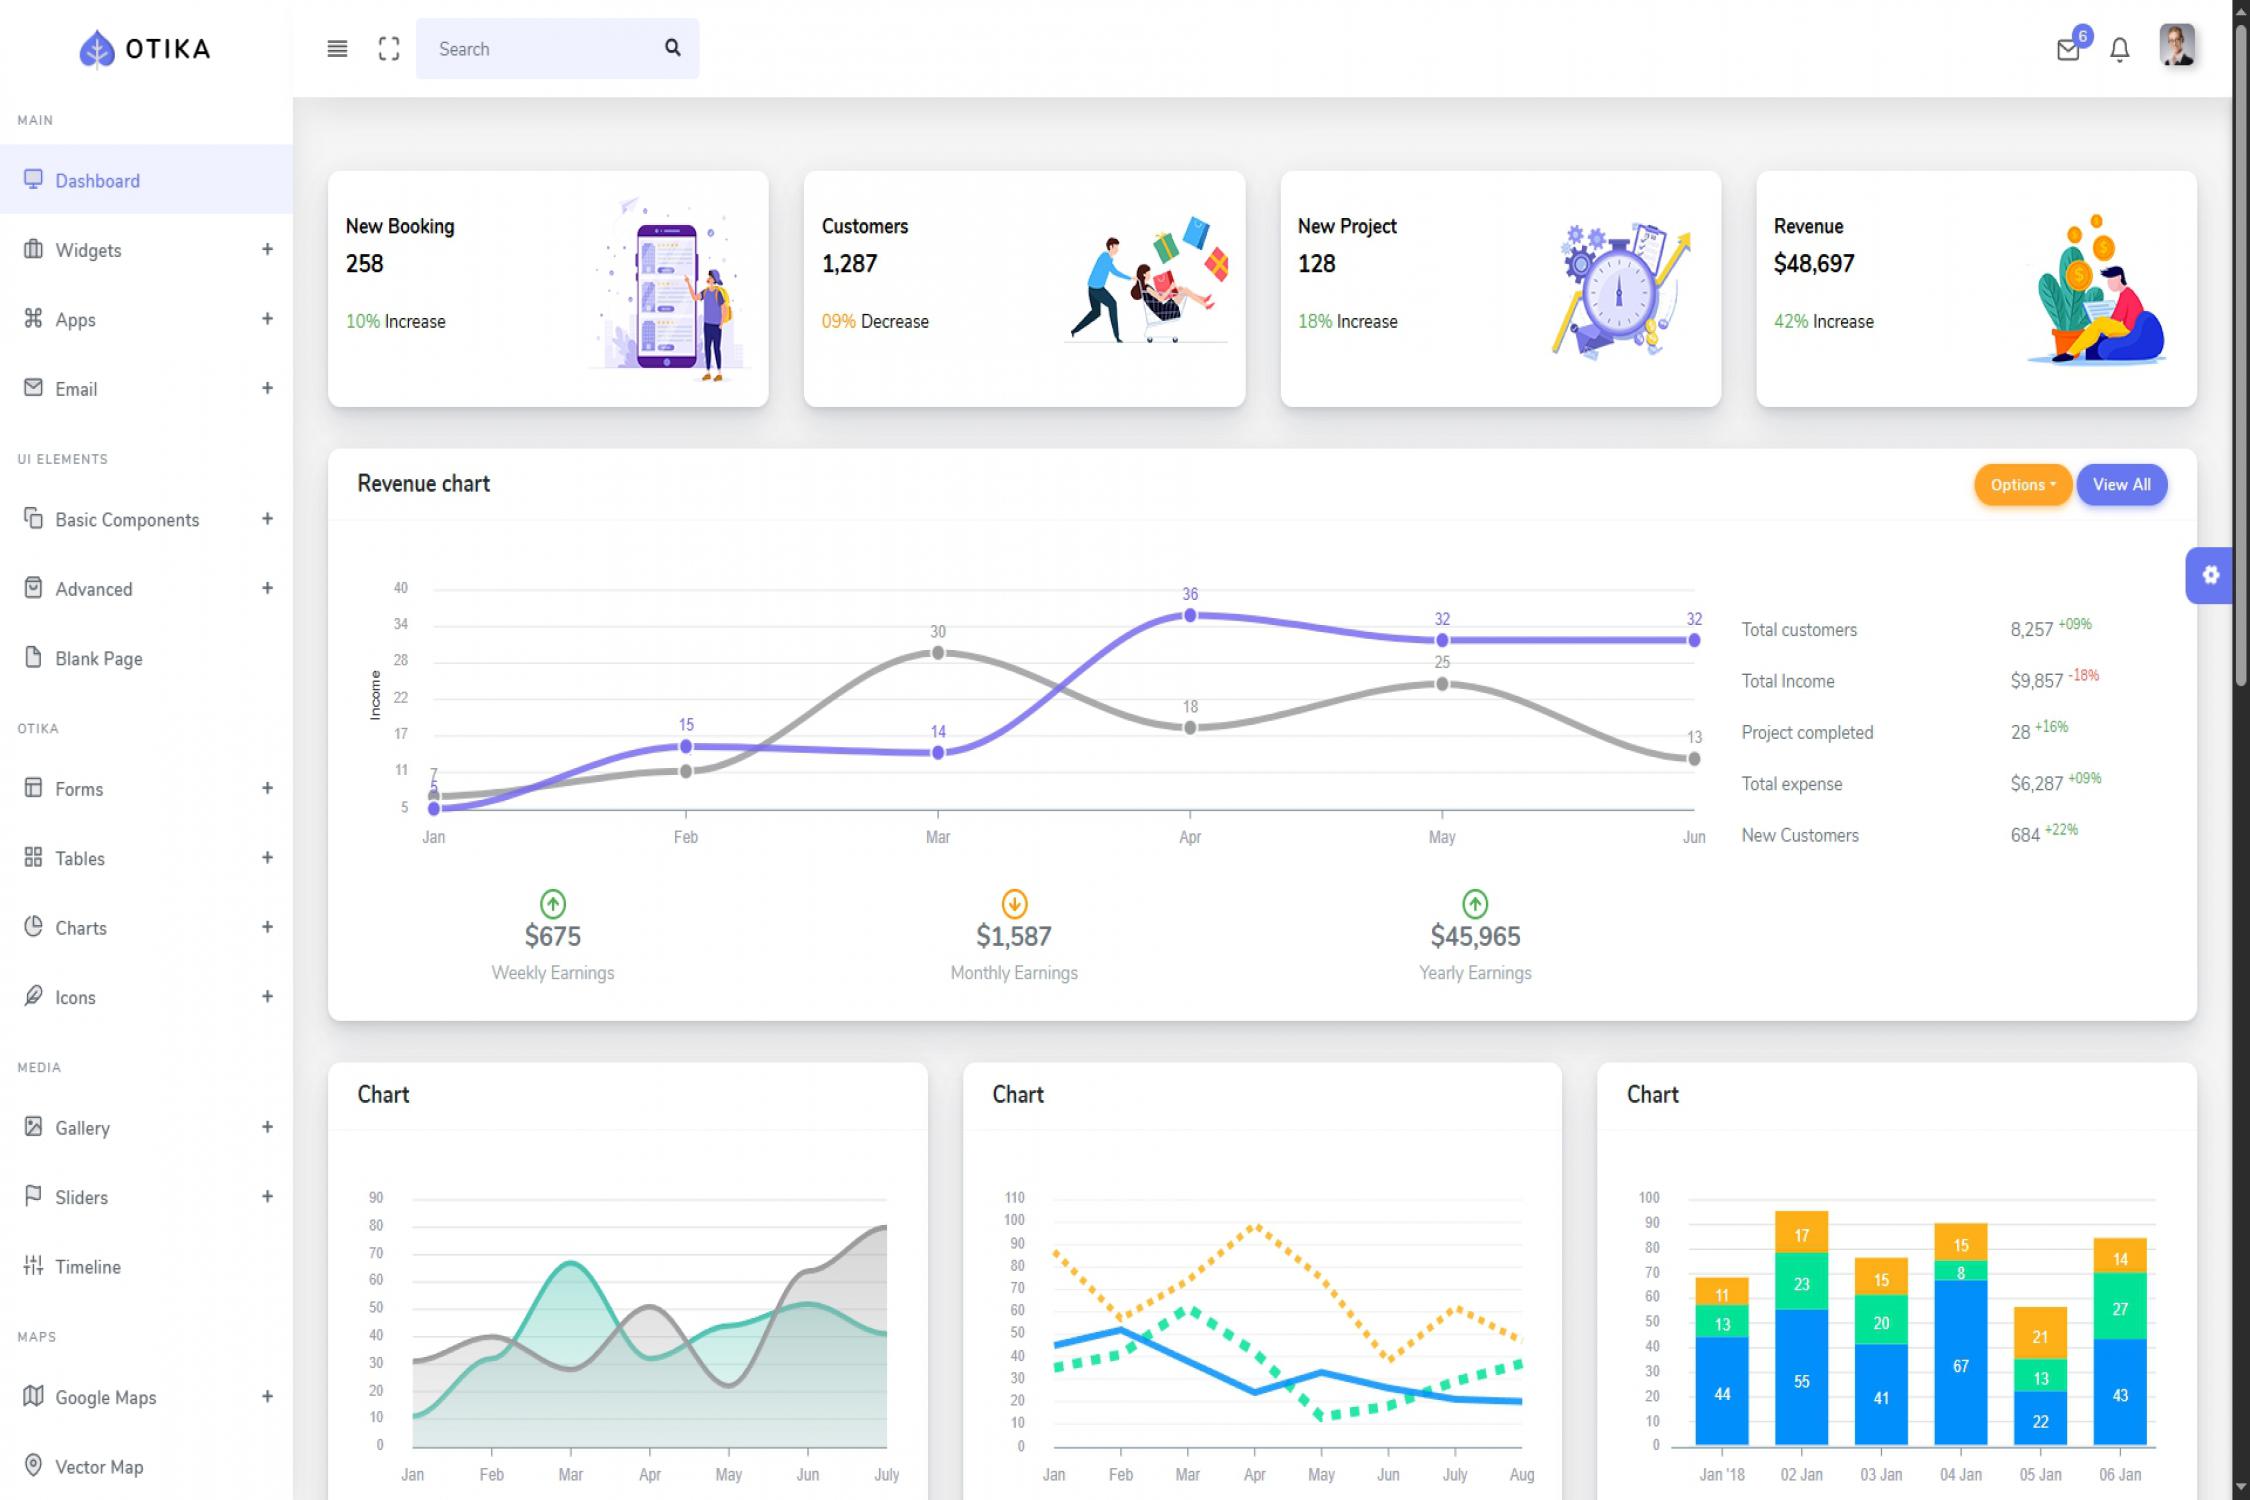Viewport: 2250px width, 1500px height.
Task: Switch to the Email sidebar item
Action: (x=76, y=389)
